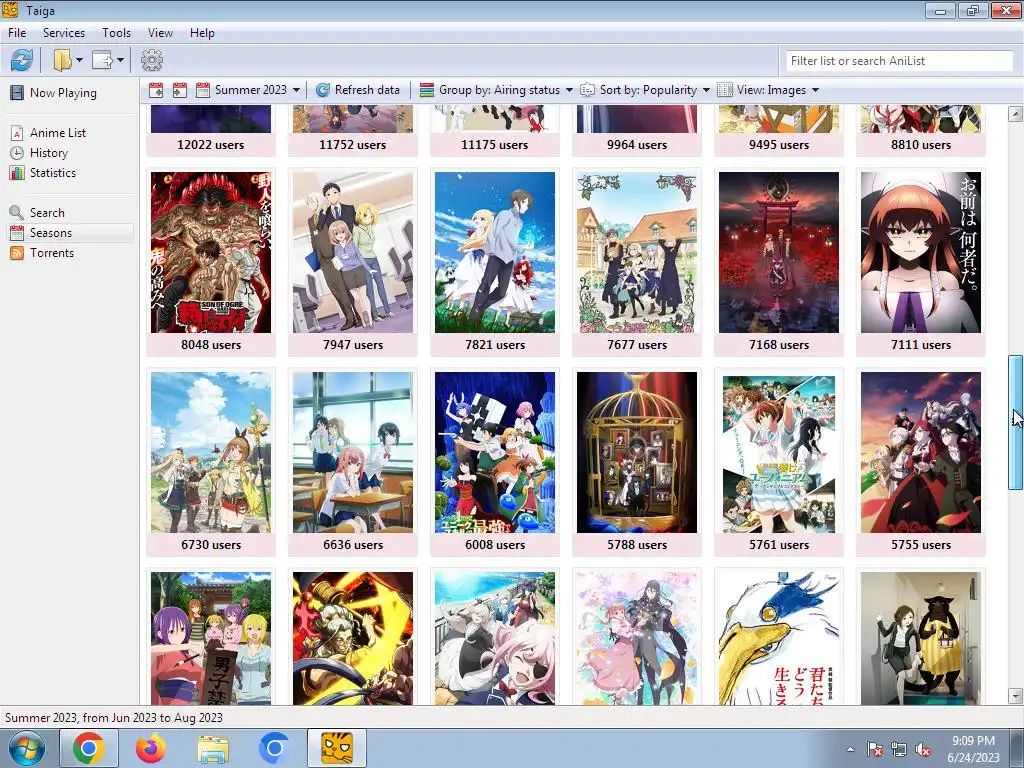Click the Summer 2023 calendar icon
The image size is (1024, 768).
pyautogui.click(x=203, y=90)
